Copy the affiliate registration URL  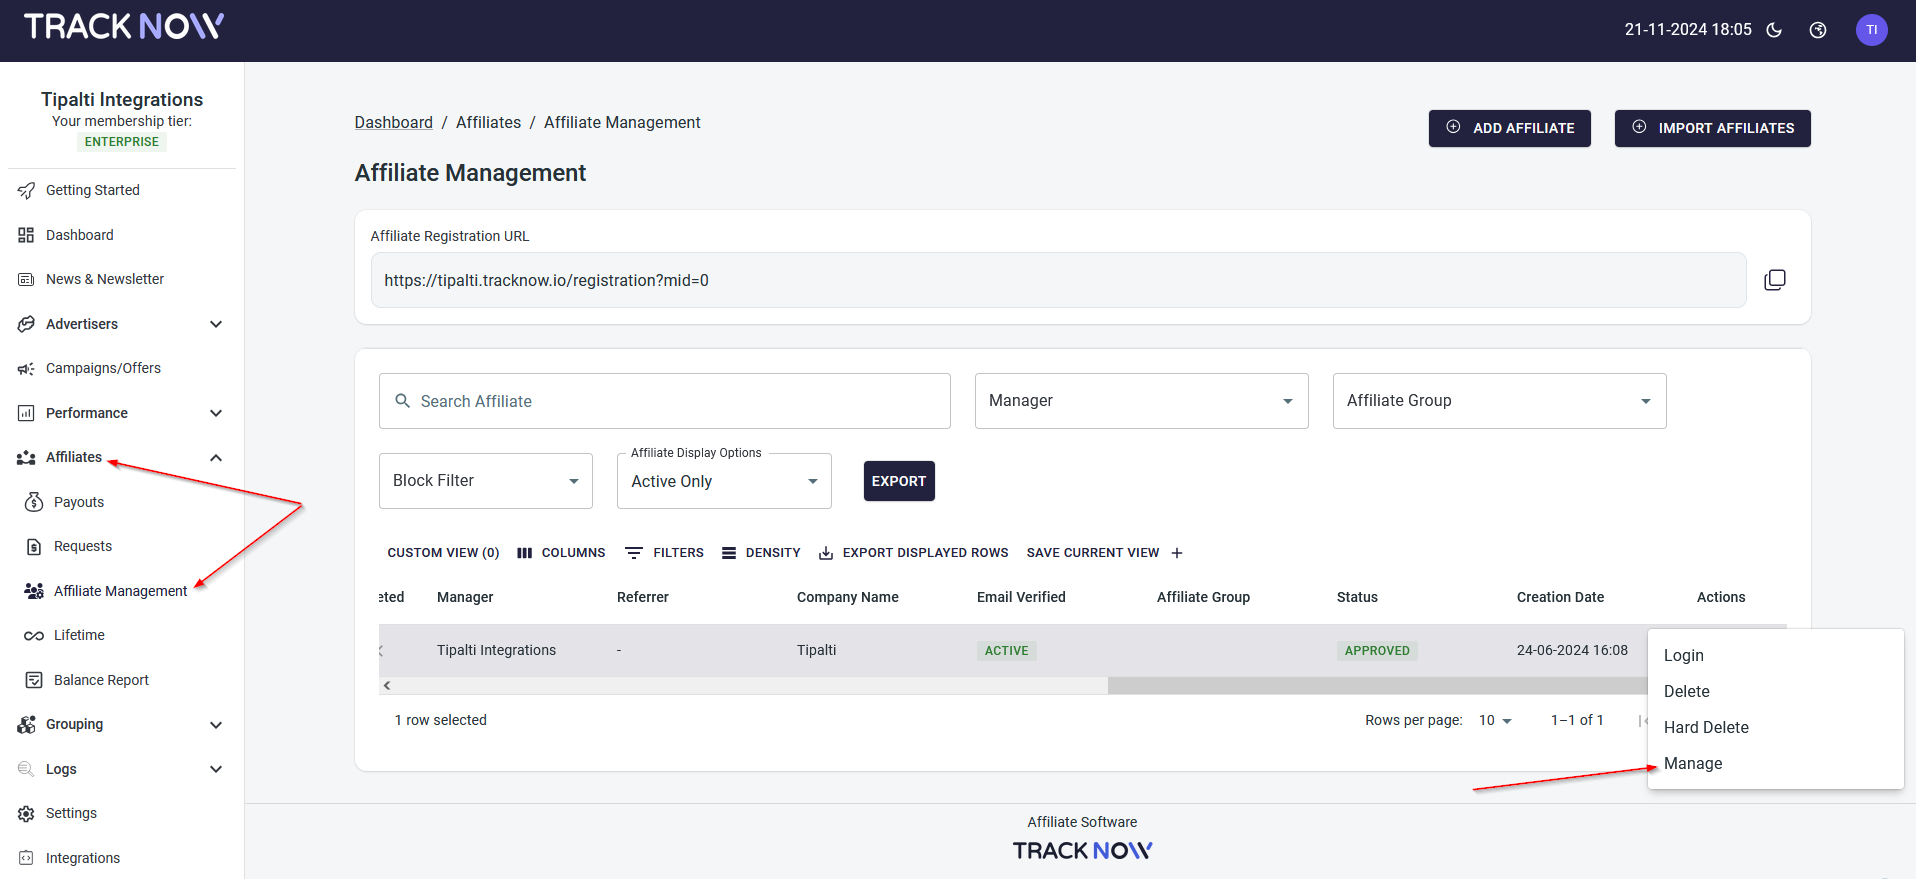point(1774,280)
